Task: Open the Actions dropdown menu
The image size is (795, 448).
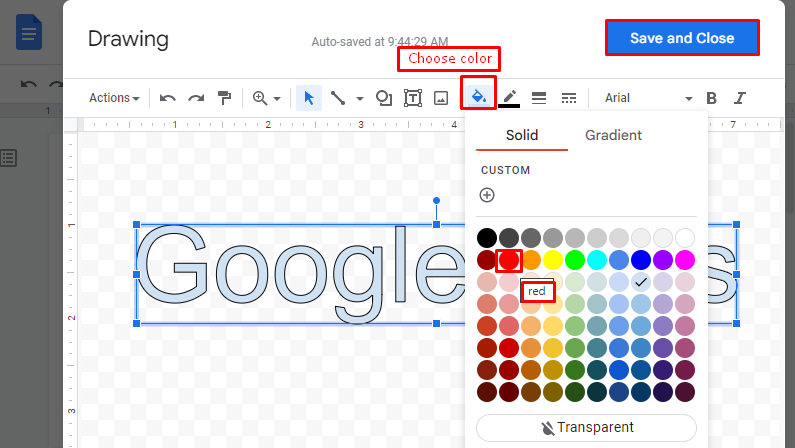Action: click(114, 98)
